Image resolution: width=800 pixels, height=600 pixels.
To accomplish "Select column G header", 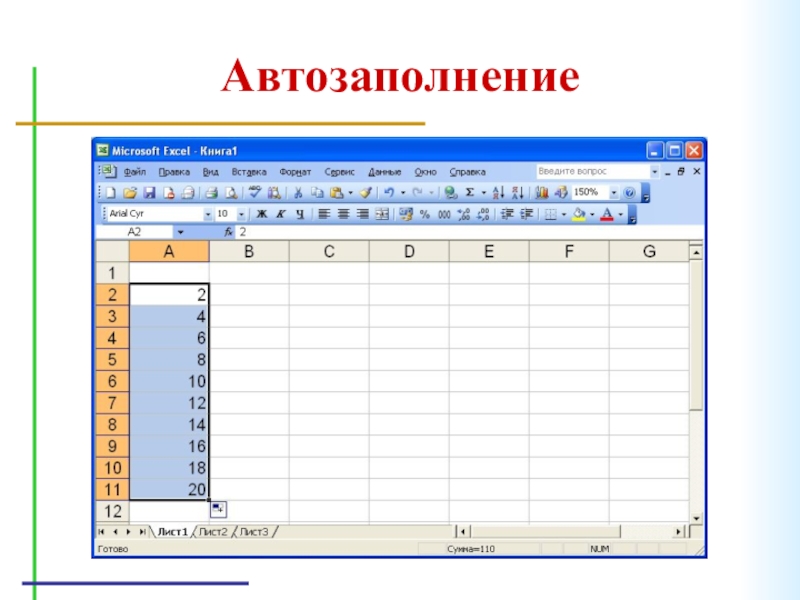I will pyautogui.click(x=649, y=252).
